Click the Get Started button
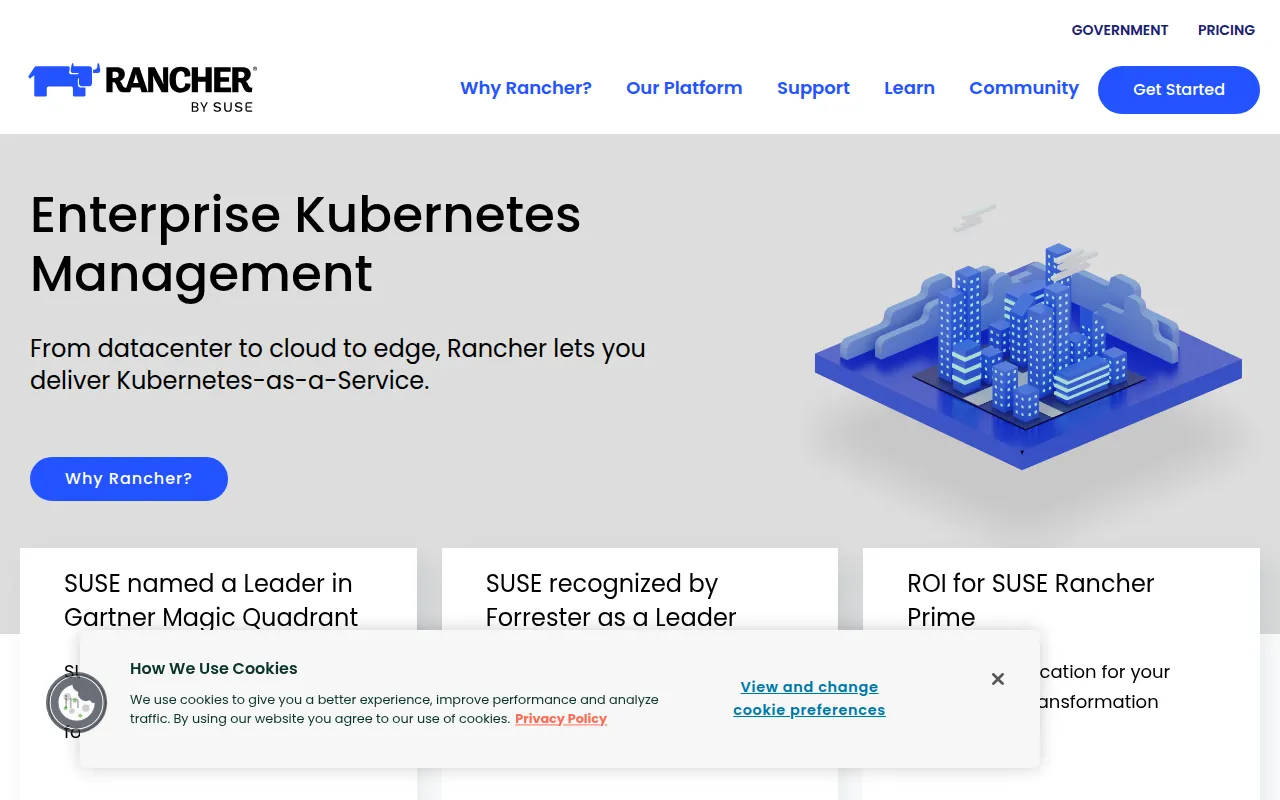 (x=1179, y=90)
